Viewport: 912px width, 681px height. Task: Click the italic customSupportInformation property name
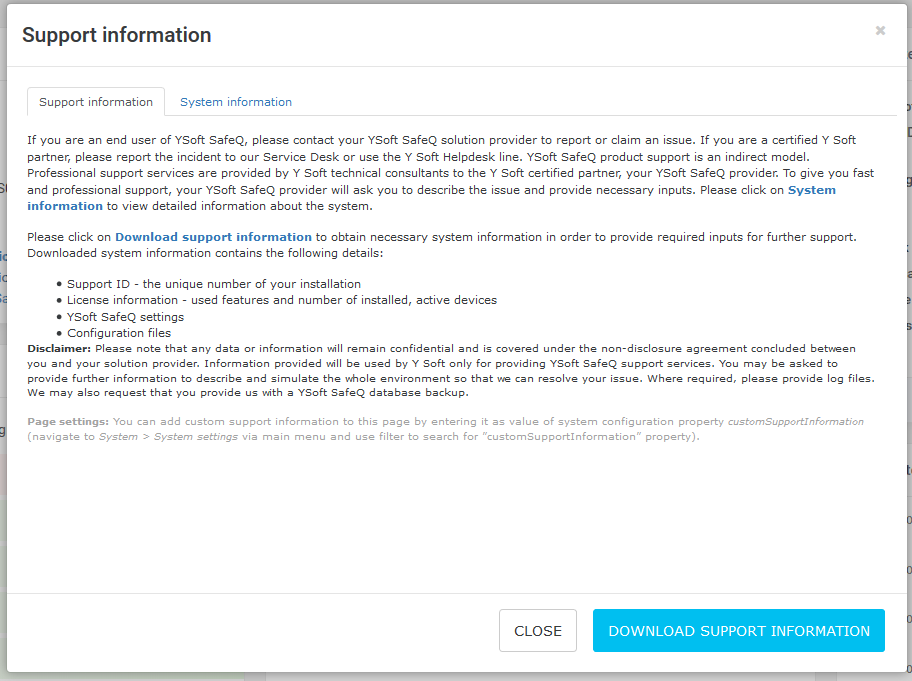[794, 422]
